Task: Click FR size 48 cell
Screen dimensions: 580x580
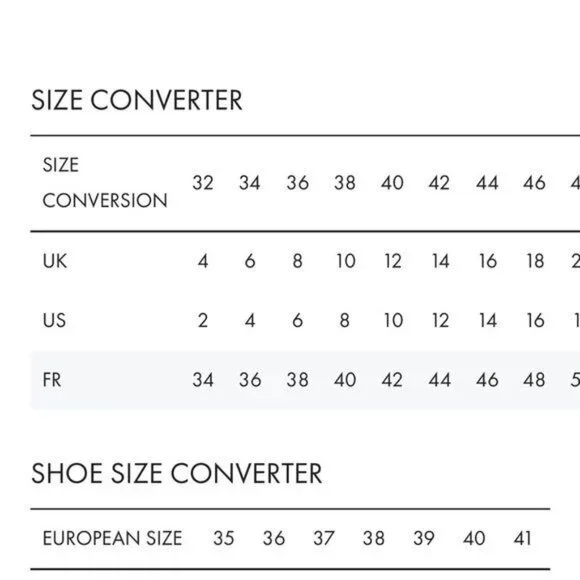Action: (x=534, y=380)
